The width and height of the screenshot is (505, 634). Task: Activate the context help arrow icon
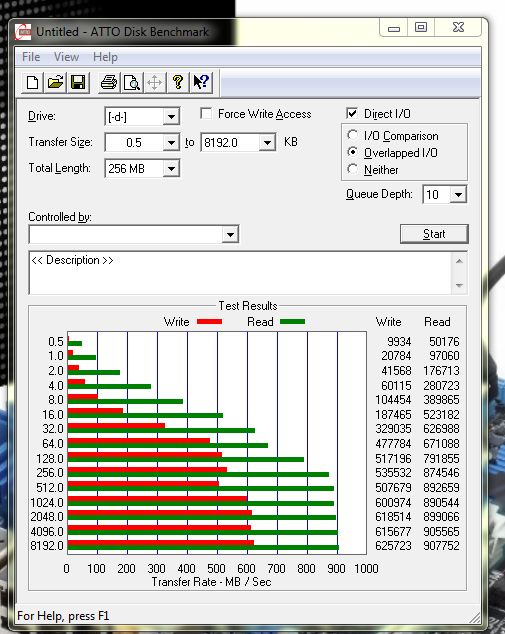(201, 82)
